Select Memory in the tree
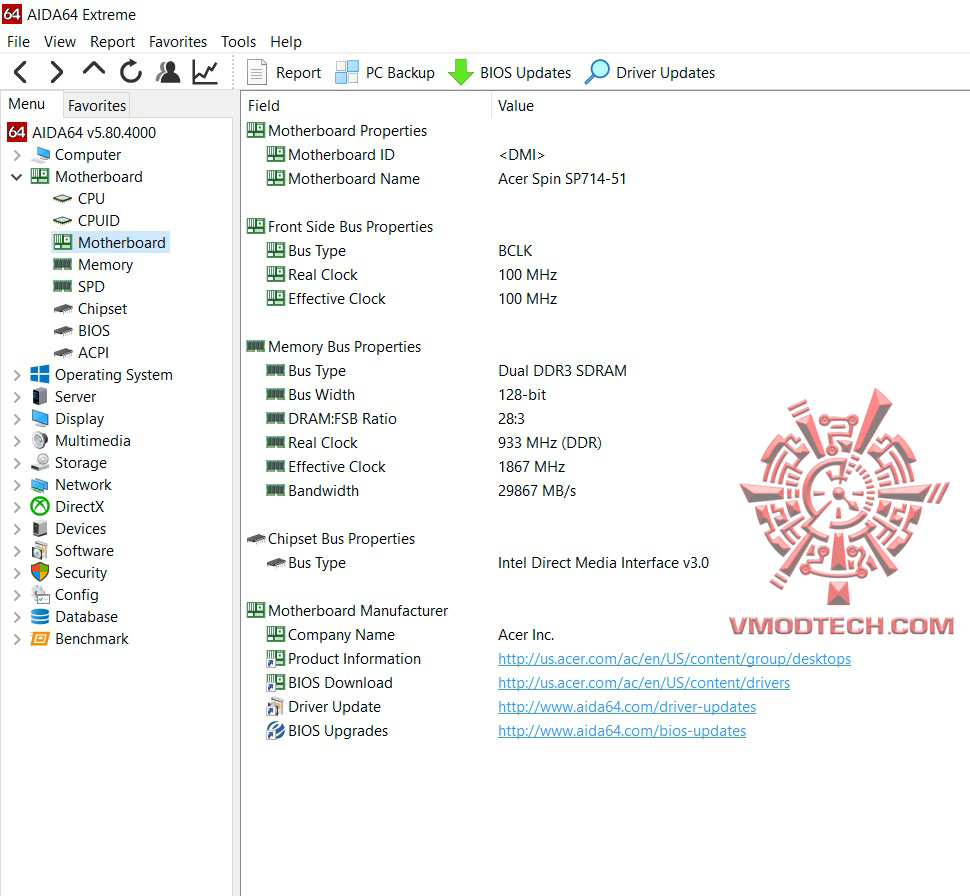This screenshot has height=896, width=970. tap(105, 265)
